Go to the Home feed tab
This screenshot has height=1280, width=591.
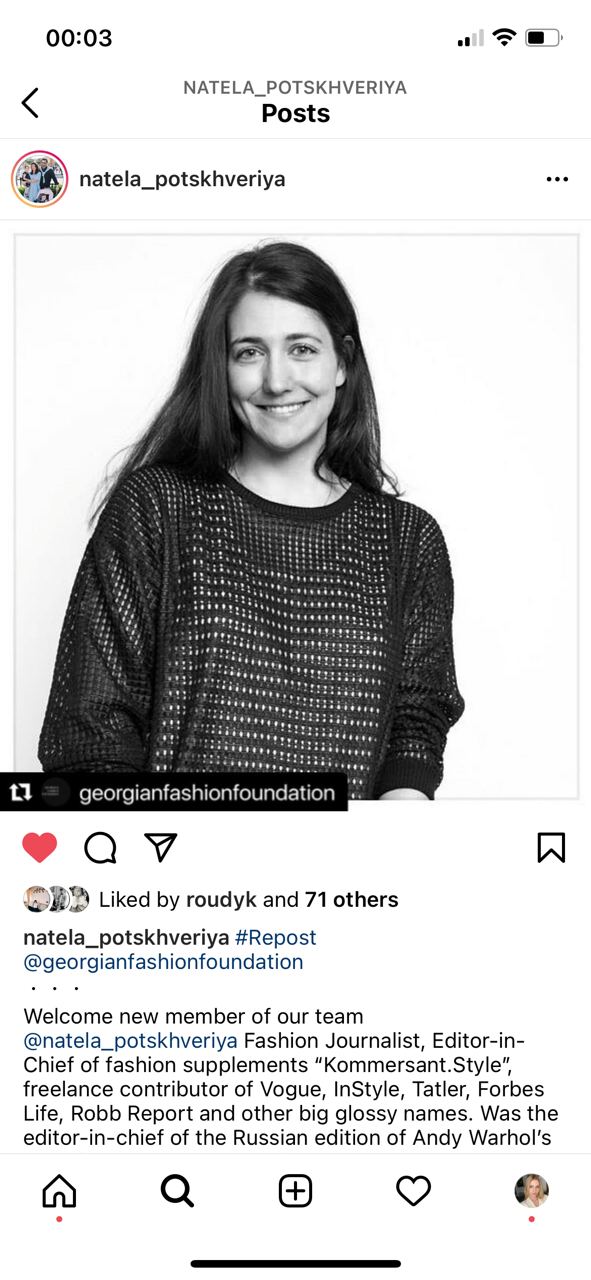[x=59, y=1191]
